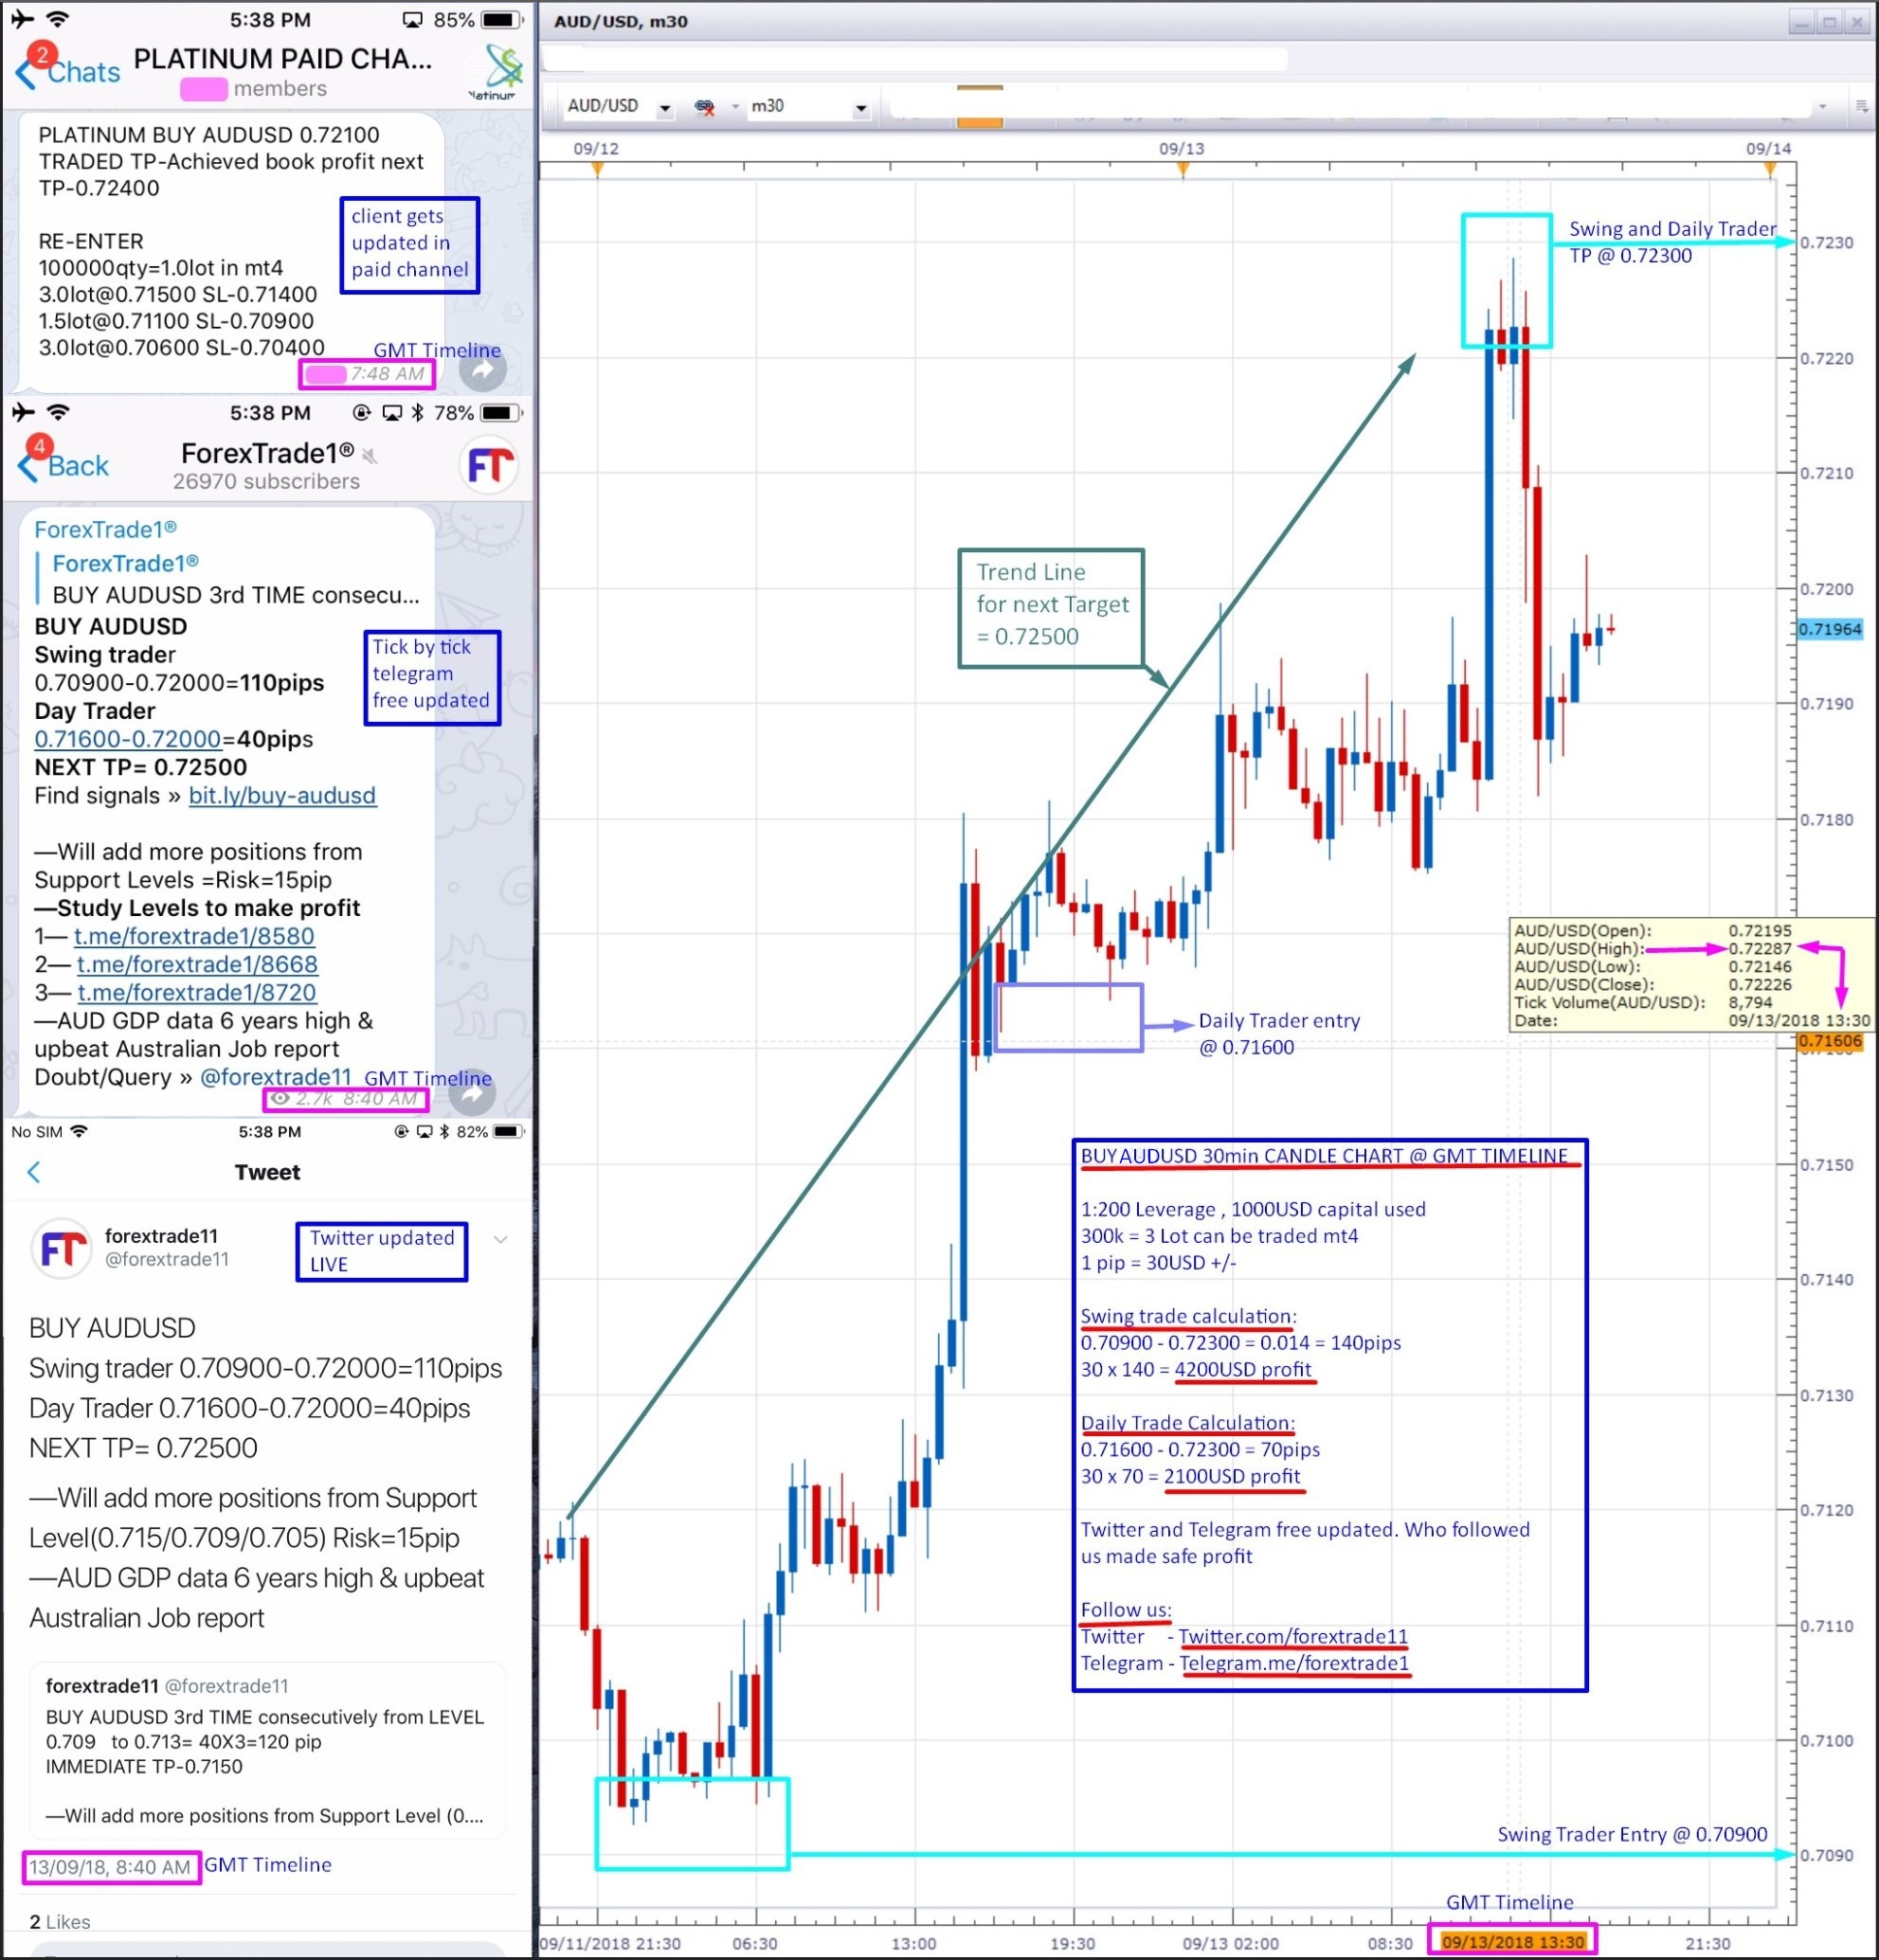The image size is (1879, 1960).
Task: Open link t.me/forextrade1/8668
Action: [x=197, y=964]
